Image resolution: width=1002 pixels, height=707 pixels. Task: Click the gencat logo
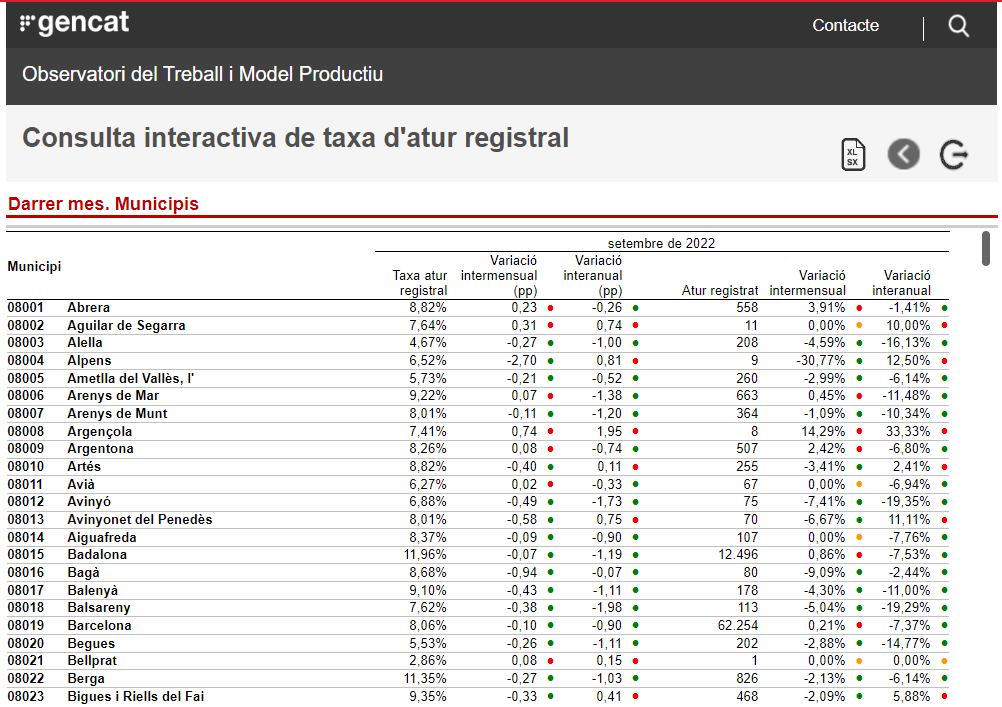pyautogui.click(x=75, y=24)
